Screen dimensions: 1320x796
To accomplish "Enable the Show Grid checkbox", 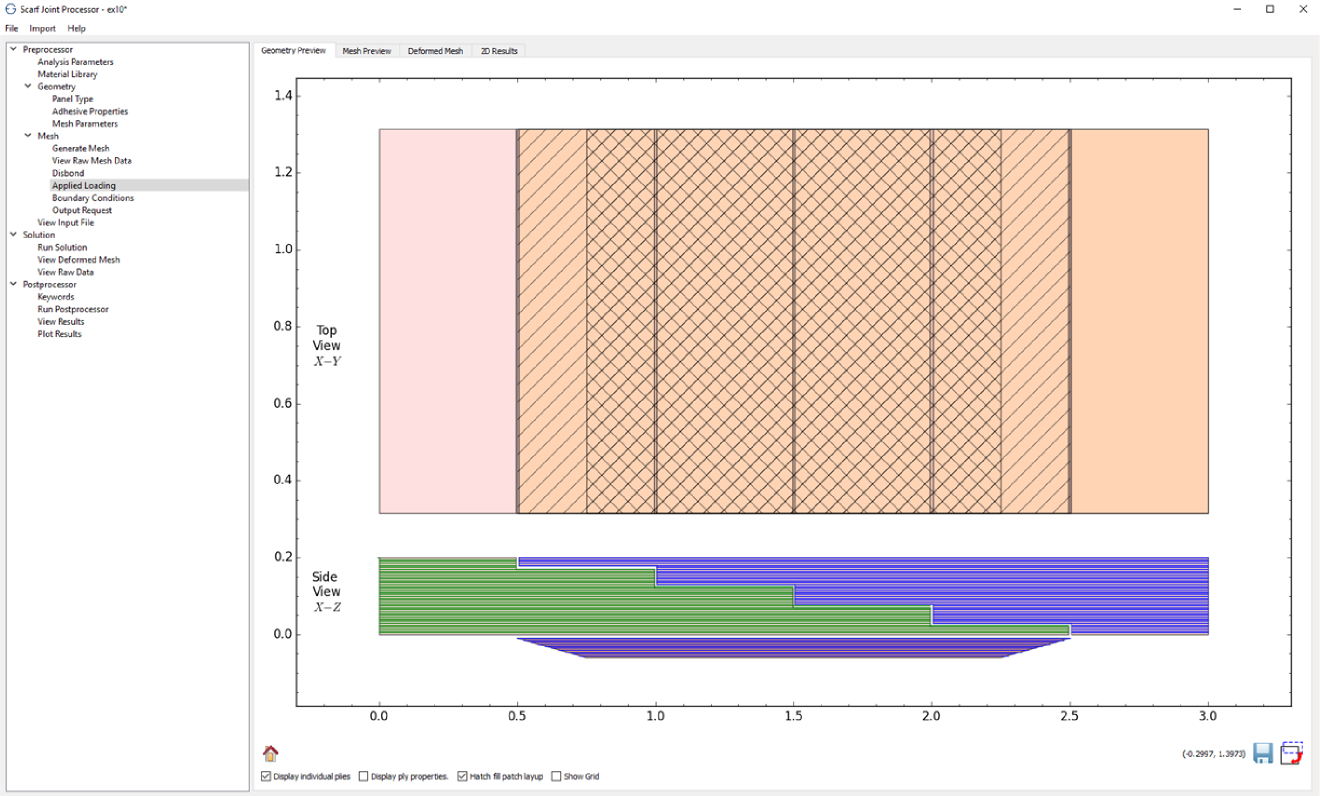I will [x=556, y=776].
